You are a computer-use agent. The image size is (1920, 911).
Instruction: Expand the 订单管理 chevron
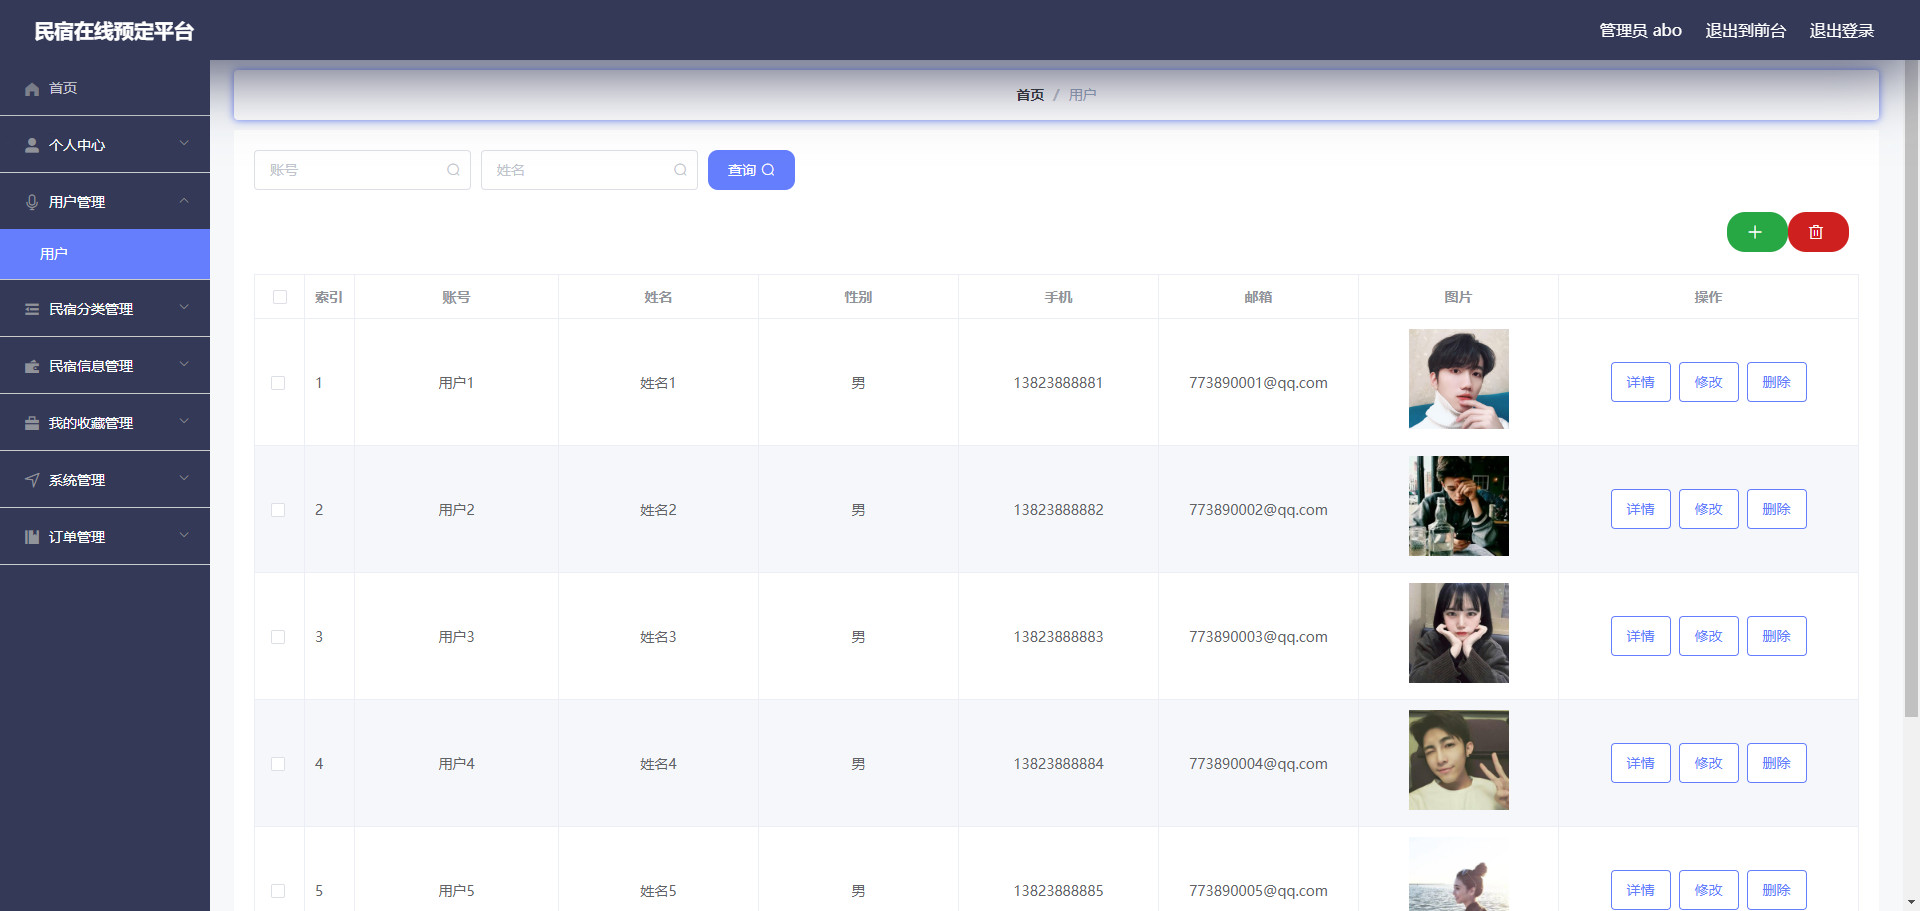184,536
